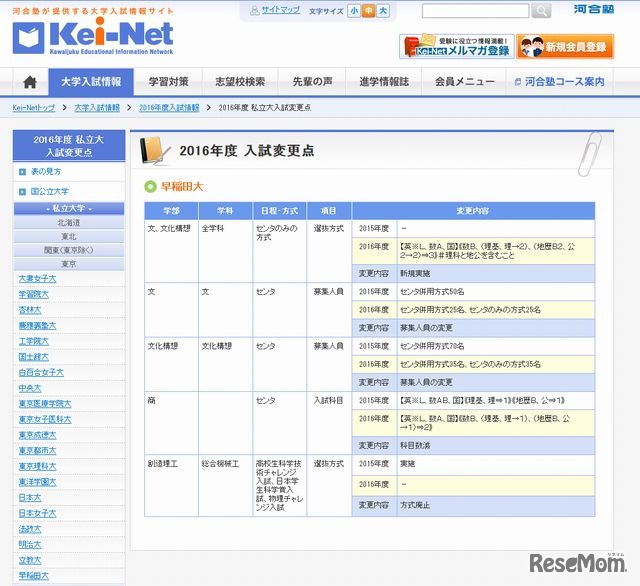The image size is (640, 586).
Task: Open the 志望校検索 tab
Action: (x=240, y=82)
